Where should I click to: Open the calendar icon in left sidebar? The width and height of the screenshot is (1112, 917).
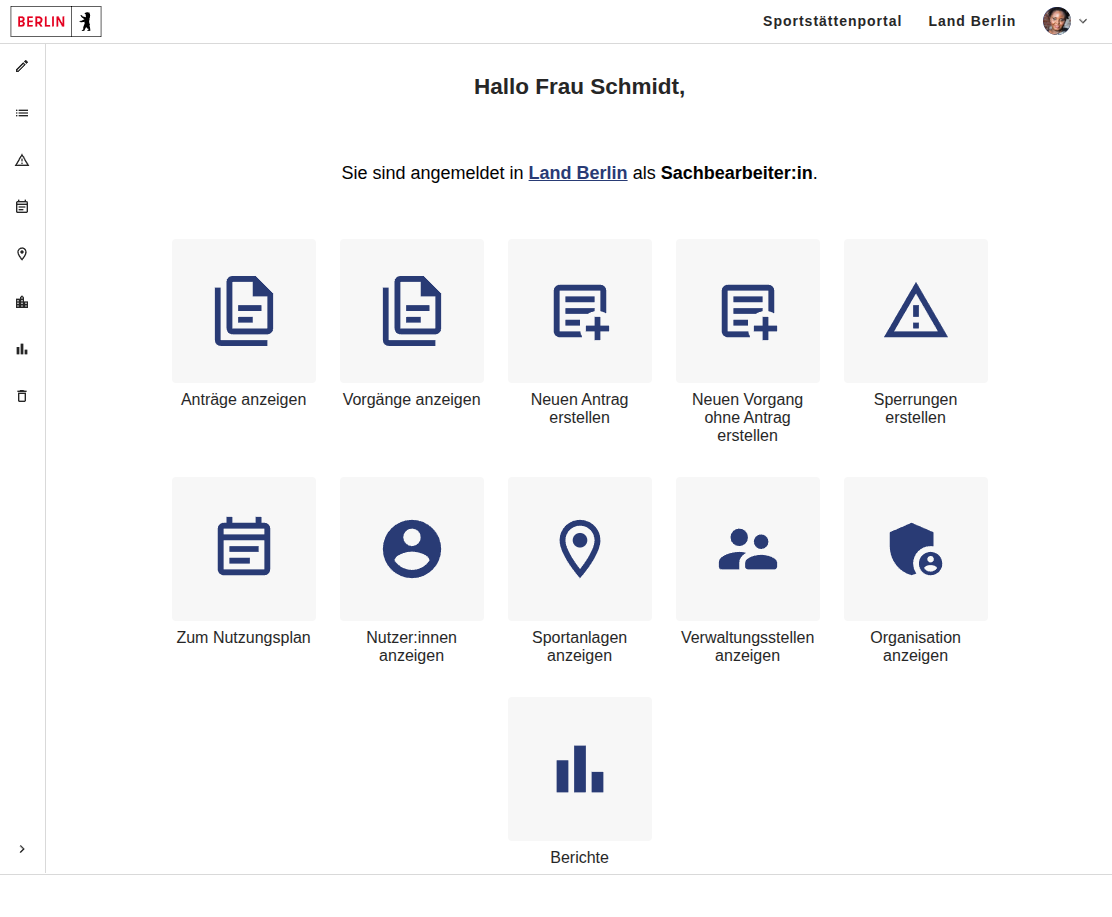point(22,207)
